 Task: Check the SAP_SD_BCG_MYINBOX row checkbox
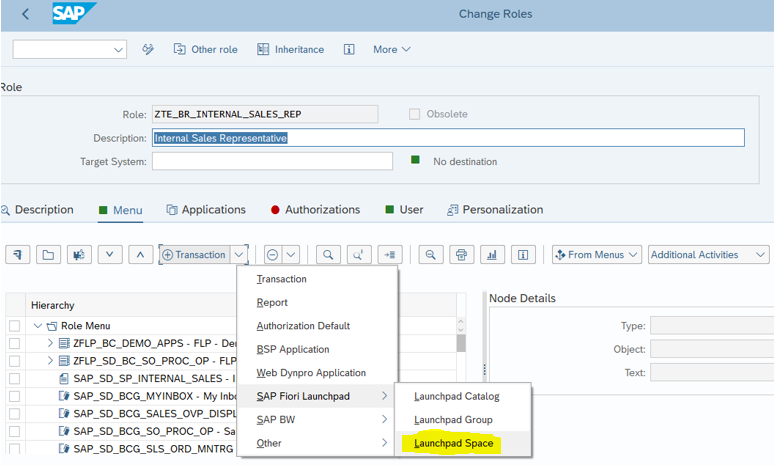[x=14, y=396]
